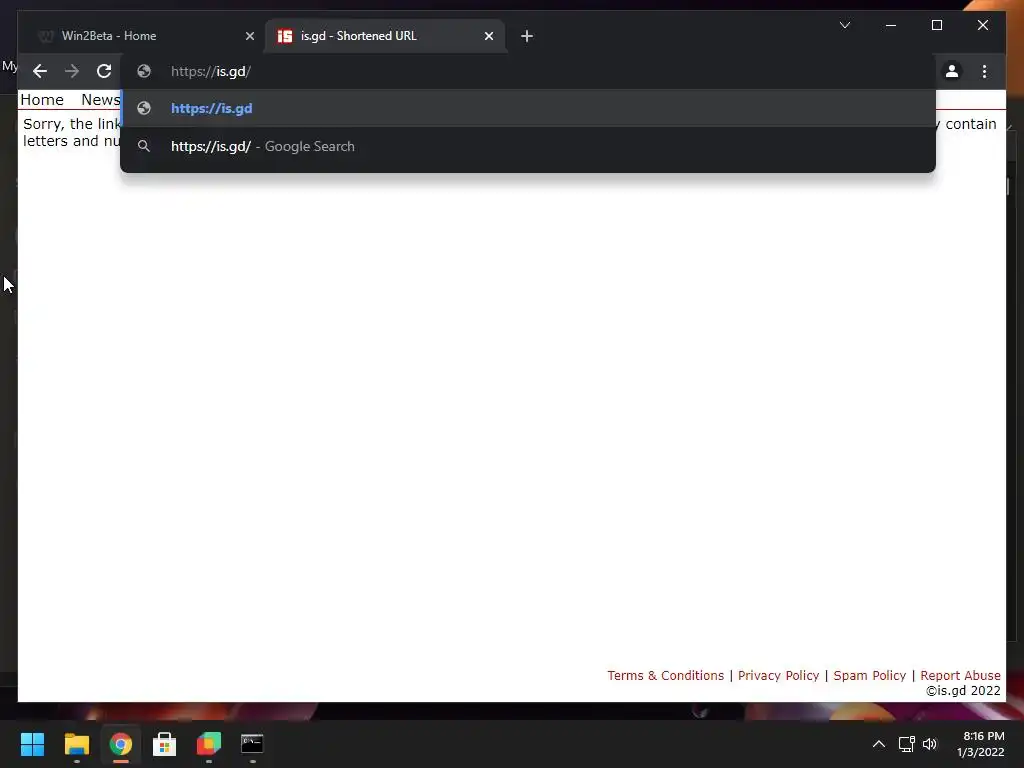Show hidden system tray icons
Viewport: 1024px width, 768px height.
879,744
